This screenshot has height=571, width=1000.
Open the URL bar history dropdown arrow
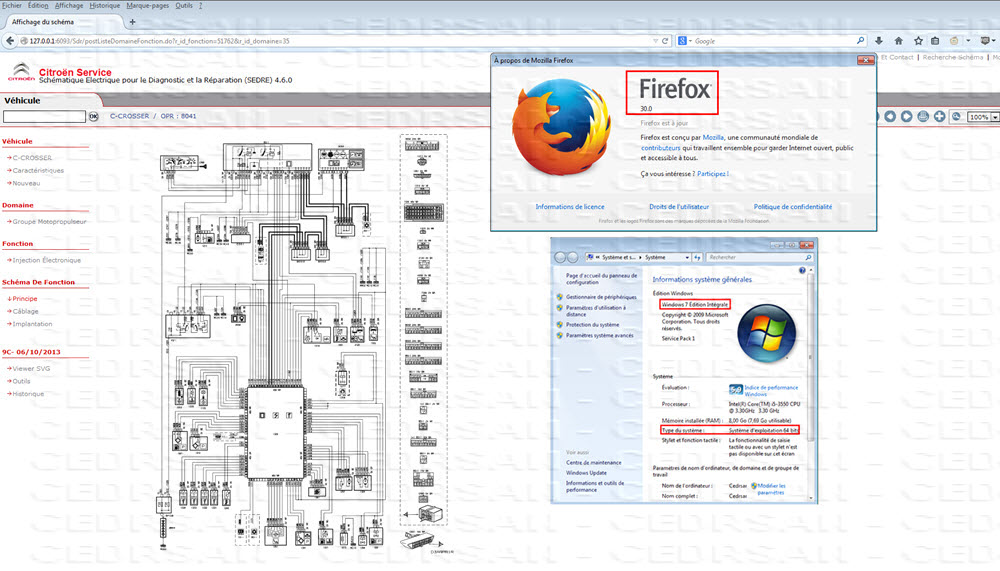tap(655, 41)
